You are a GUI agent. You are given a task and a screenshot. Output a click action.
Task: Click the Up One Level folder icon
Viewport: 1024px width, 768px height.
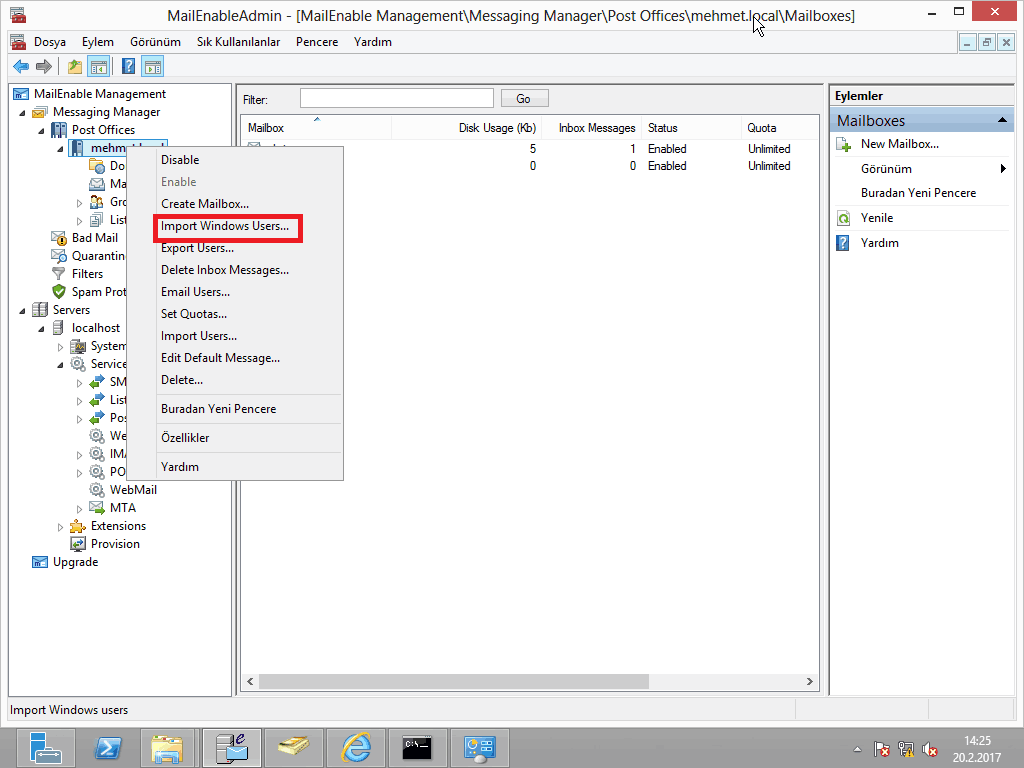75,66
